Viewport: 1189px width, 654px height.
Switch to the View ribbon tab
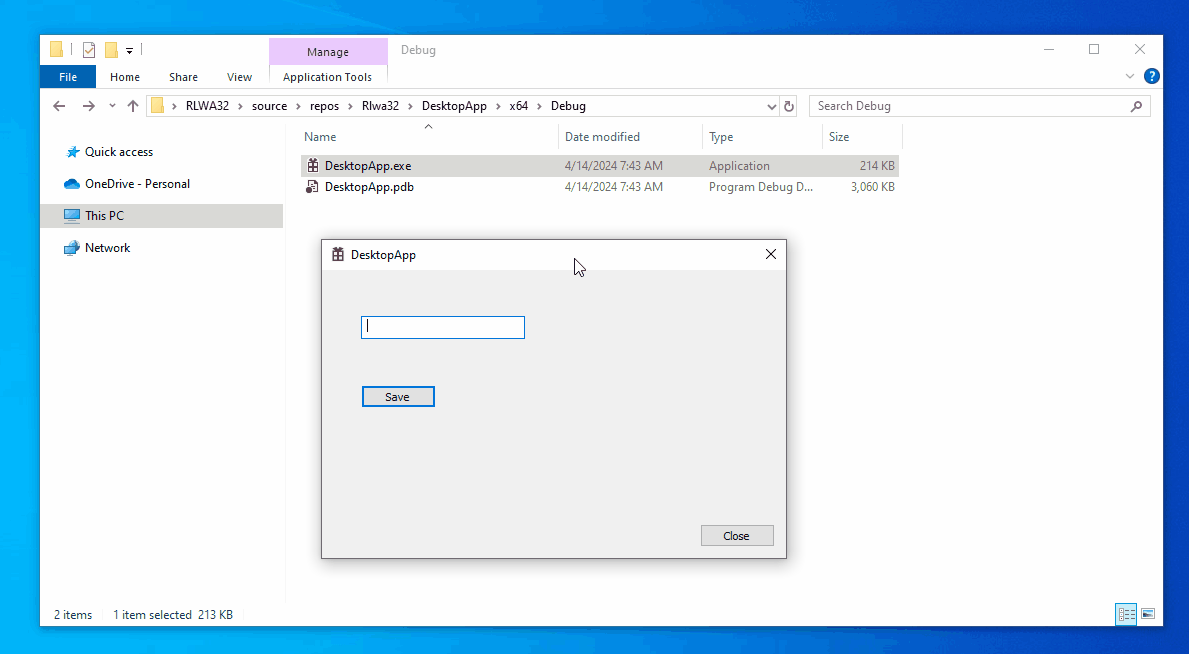coord(239,76)
